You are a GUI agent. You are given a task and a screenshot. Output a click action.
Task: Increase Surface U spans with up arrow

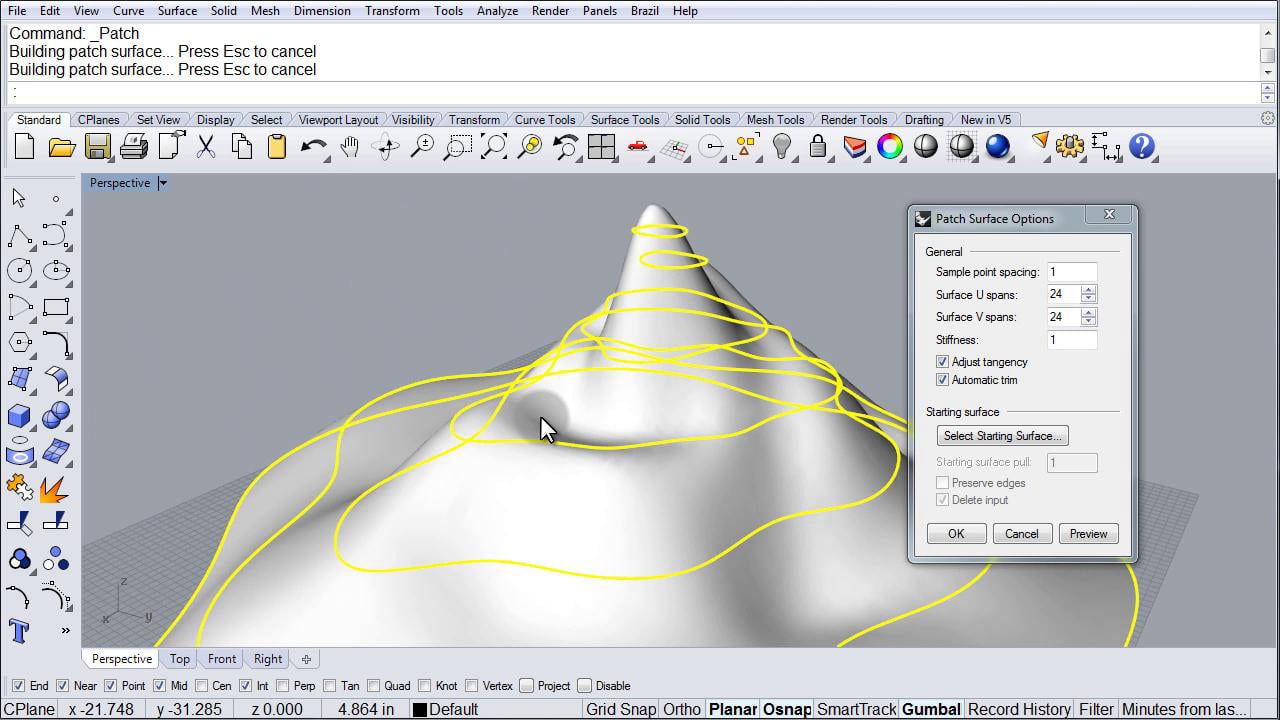point(1089,290)
